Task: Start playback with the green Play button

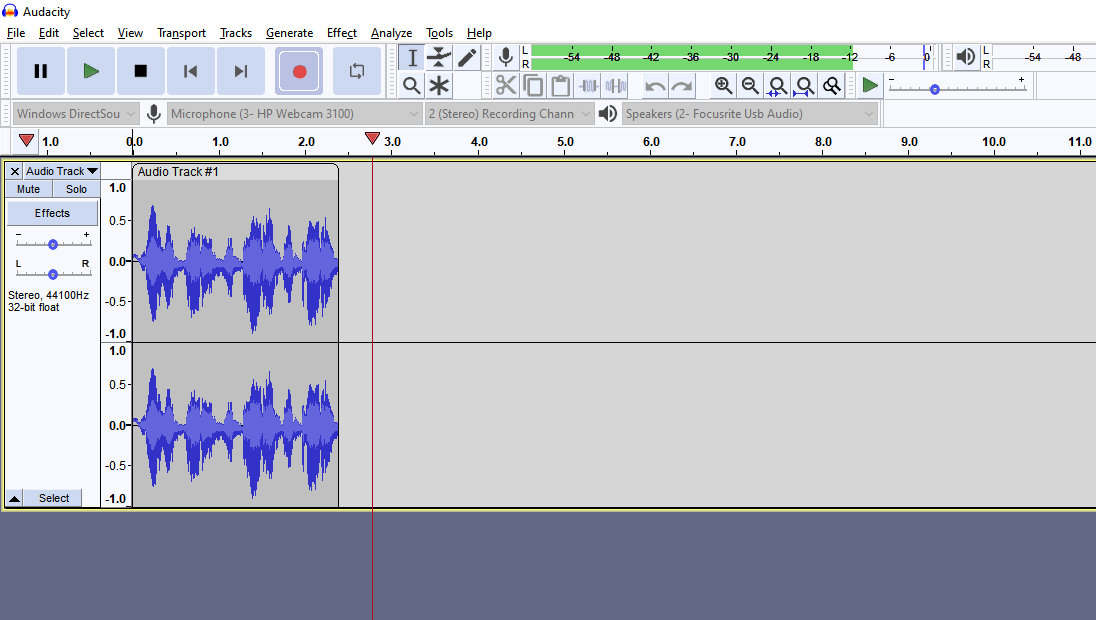Action: 91,71
